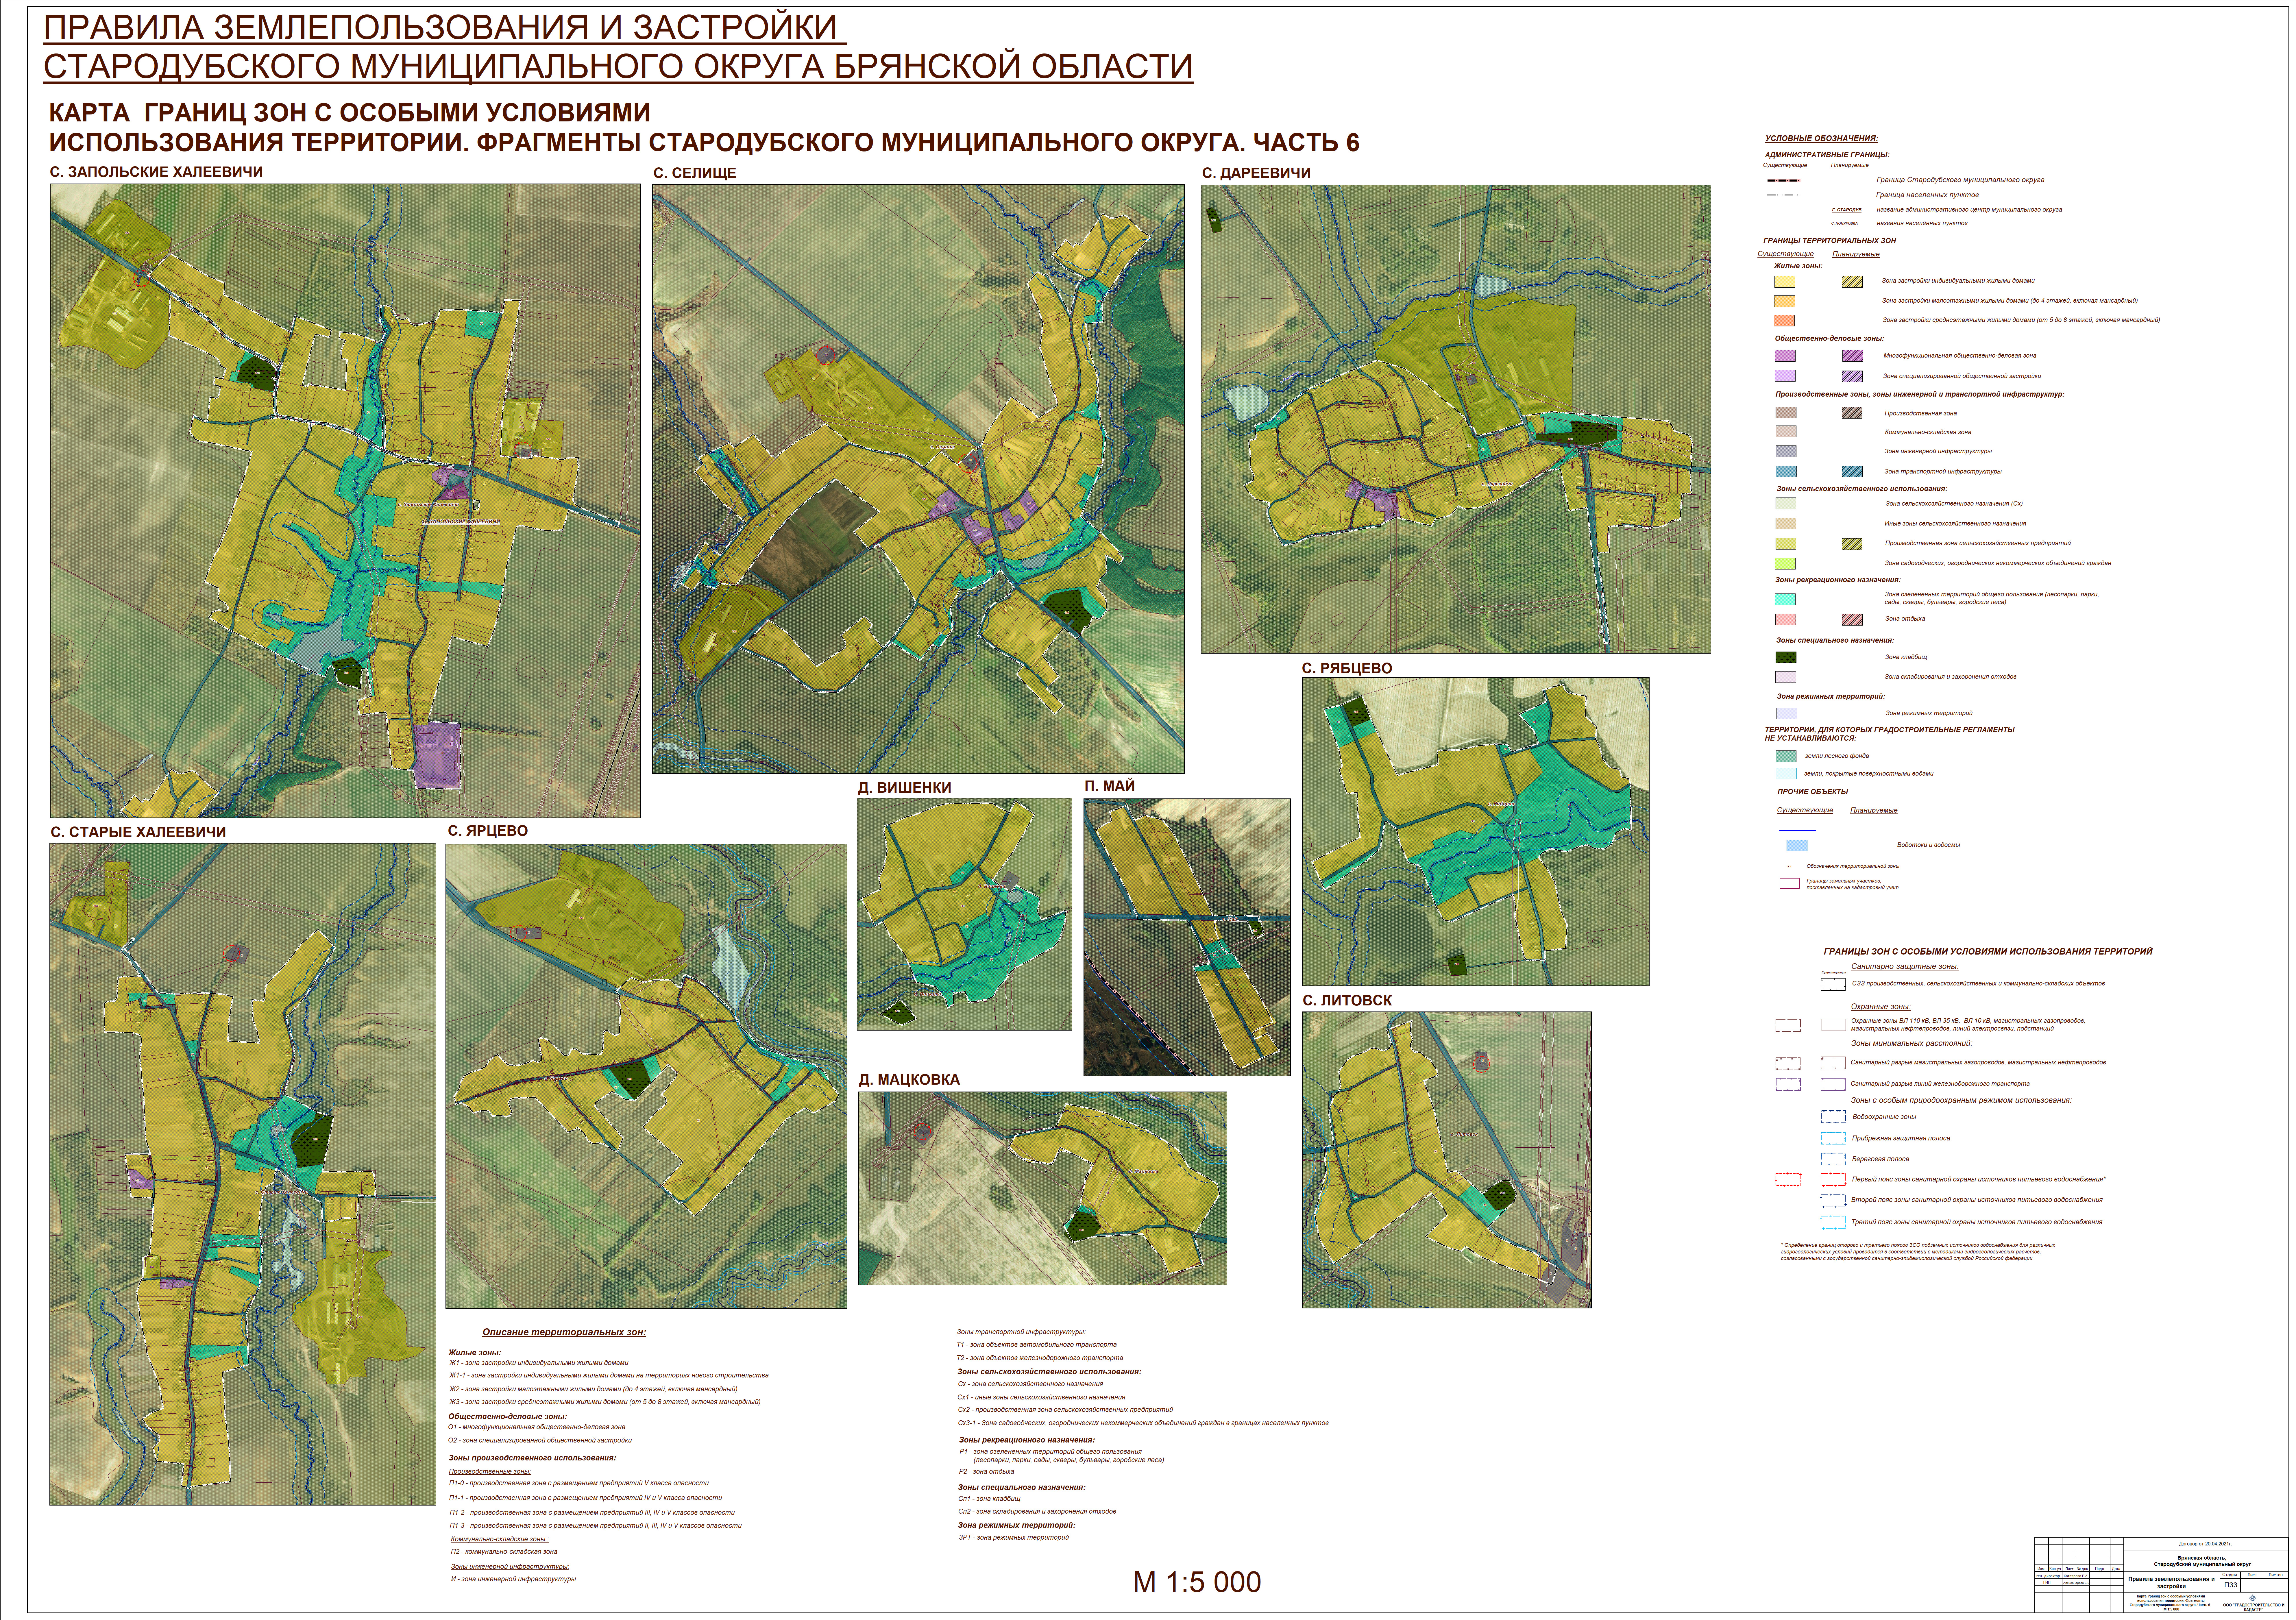Click 'Описание территориальных зон:' heading
The width and height of the screenshot is (2296, 1620).
coord(564,1332)
